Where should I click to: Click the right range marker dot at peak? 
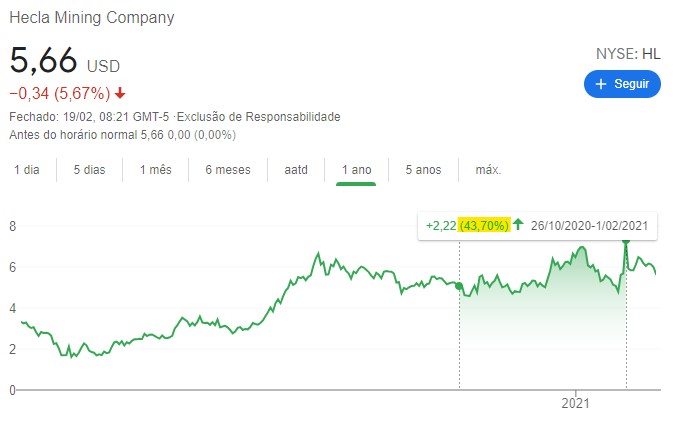[x=626, y=241]
